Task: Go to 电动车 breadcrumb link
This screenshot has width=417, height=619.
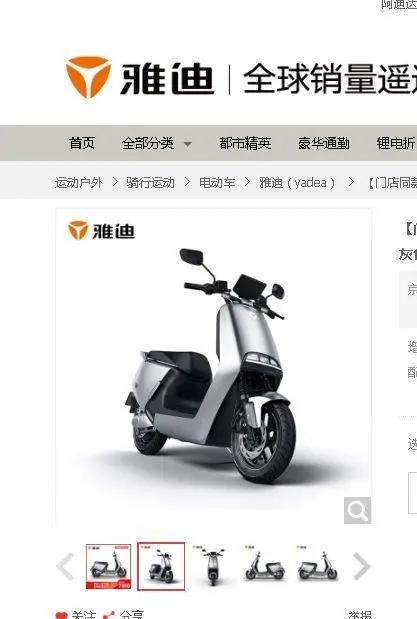Action: (217, 183)
